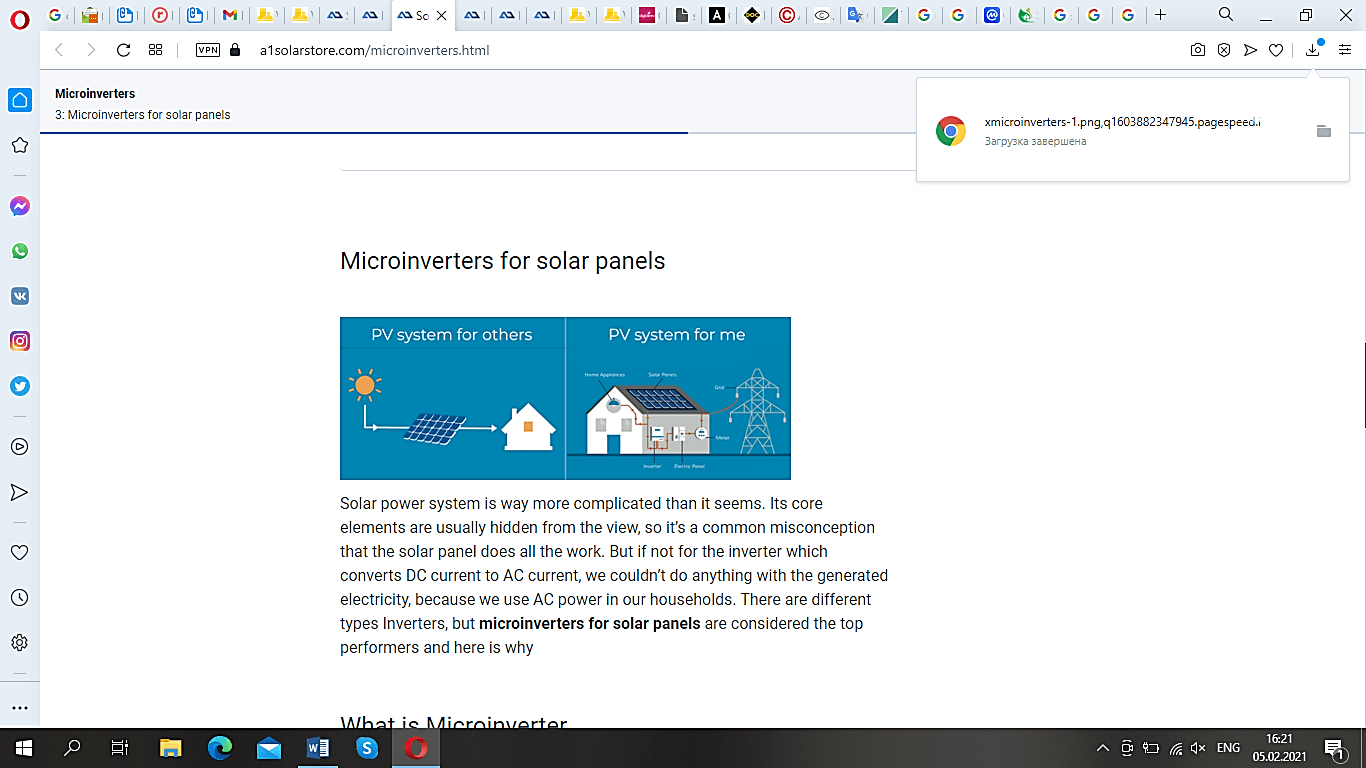Image resolution: width=1366 pixels, height=768 pixels.
Task: Toggle the VPN badge in the address bar
Action: tap(208, 50)
